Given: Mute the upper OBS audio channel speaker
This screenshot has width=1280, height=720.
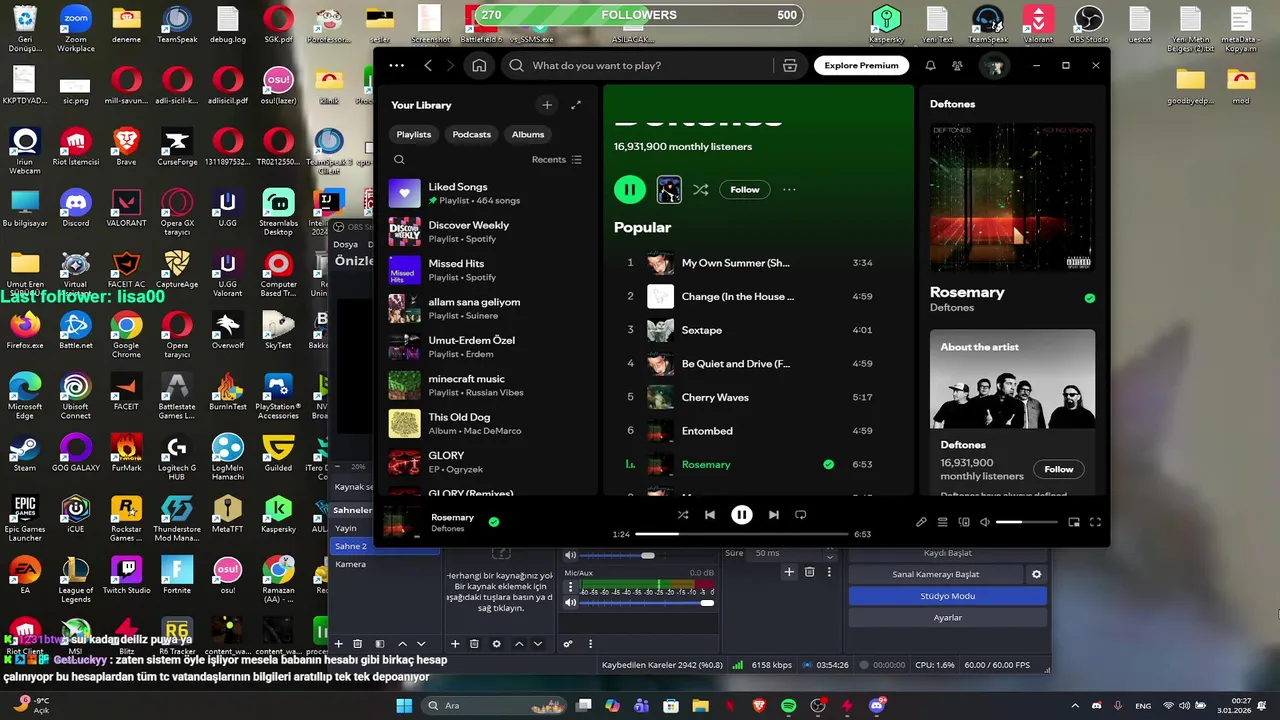Looking at the screenshot, I should click(570, 555).
